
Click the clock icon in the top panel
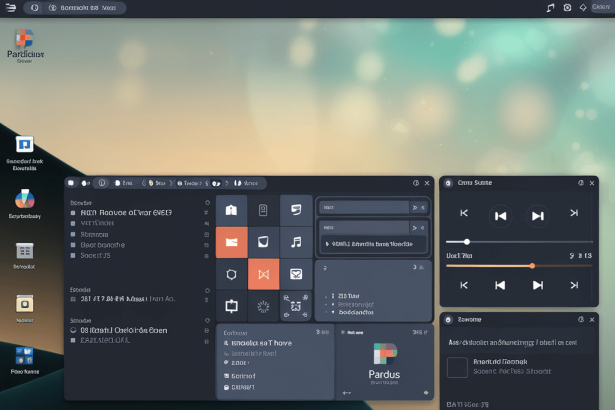[35, 7]
